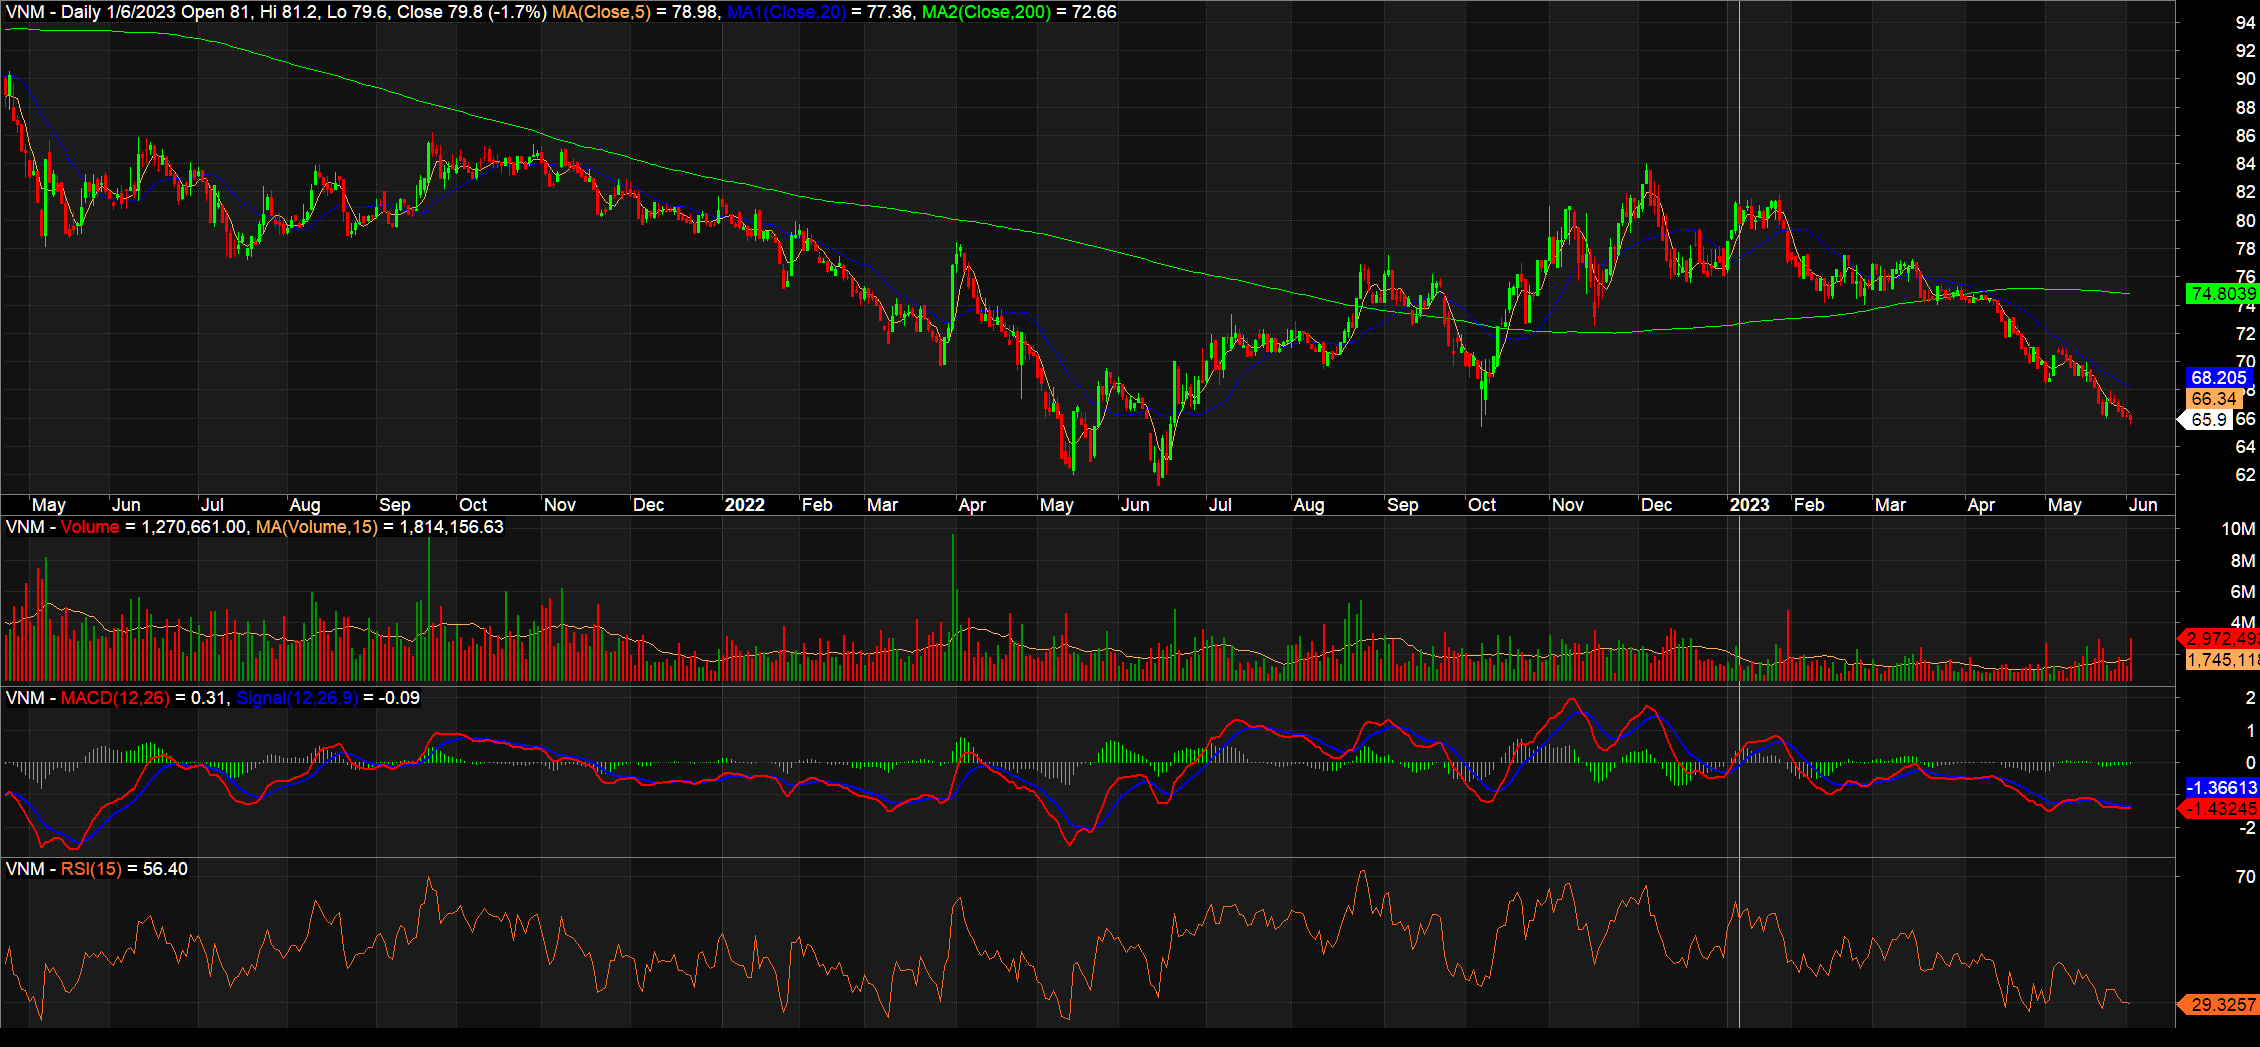Select the Signal(12,26,9) legend label
The height and width of the screenshot is (1047, 2260).
coord(297,698)
